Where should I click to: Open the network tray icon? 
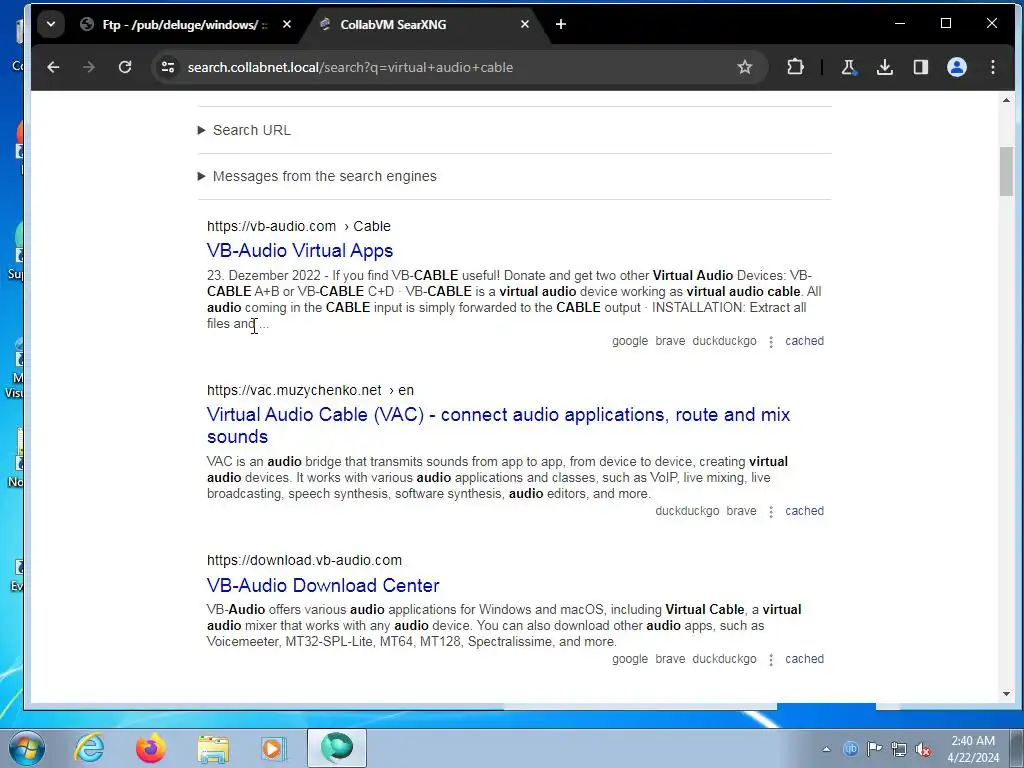click(x=899, y=749)
